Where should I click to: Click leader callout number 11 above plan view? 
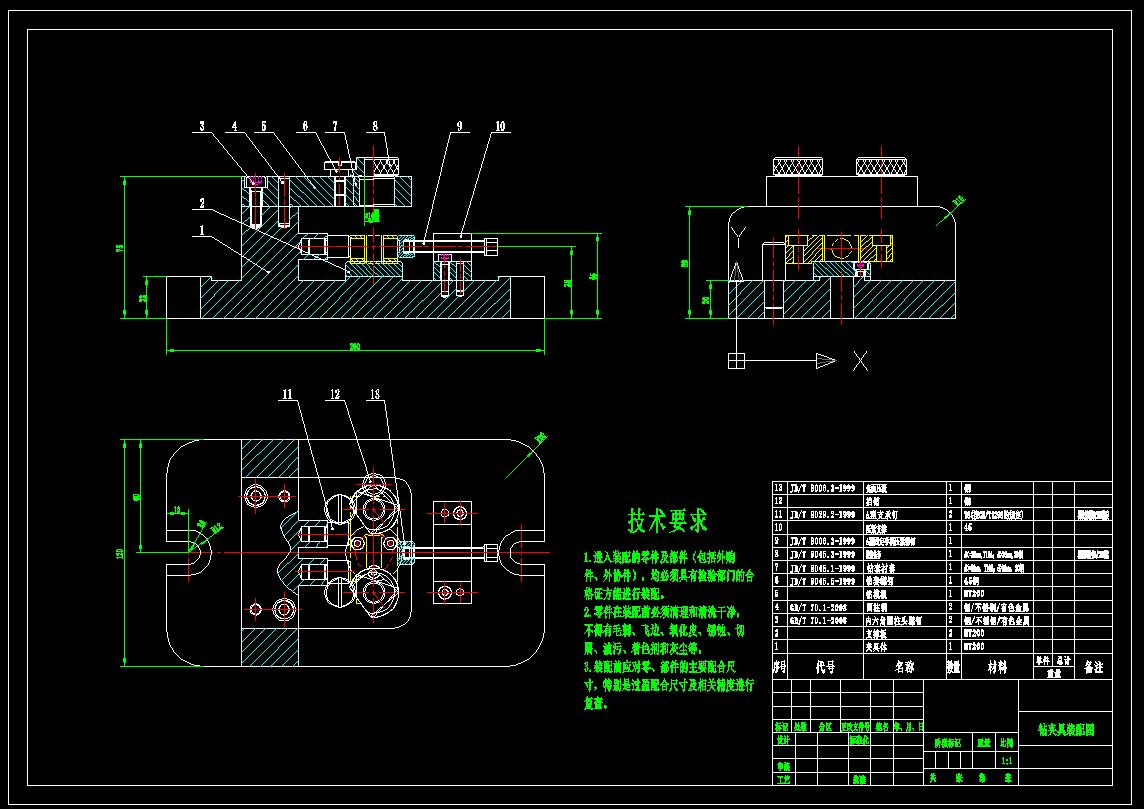[287, 394]
